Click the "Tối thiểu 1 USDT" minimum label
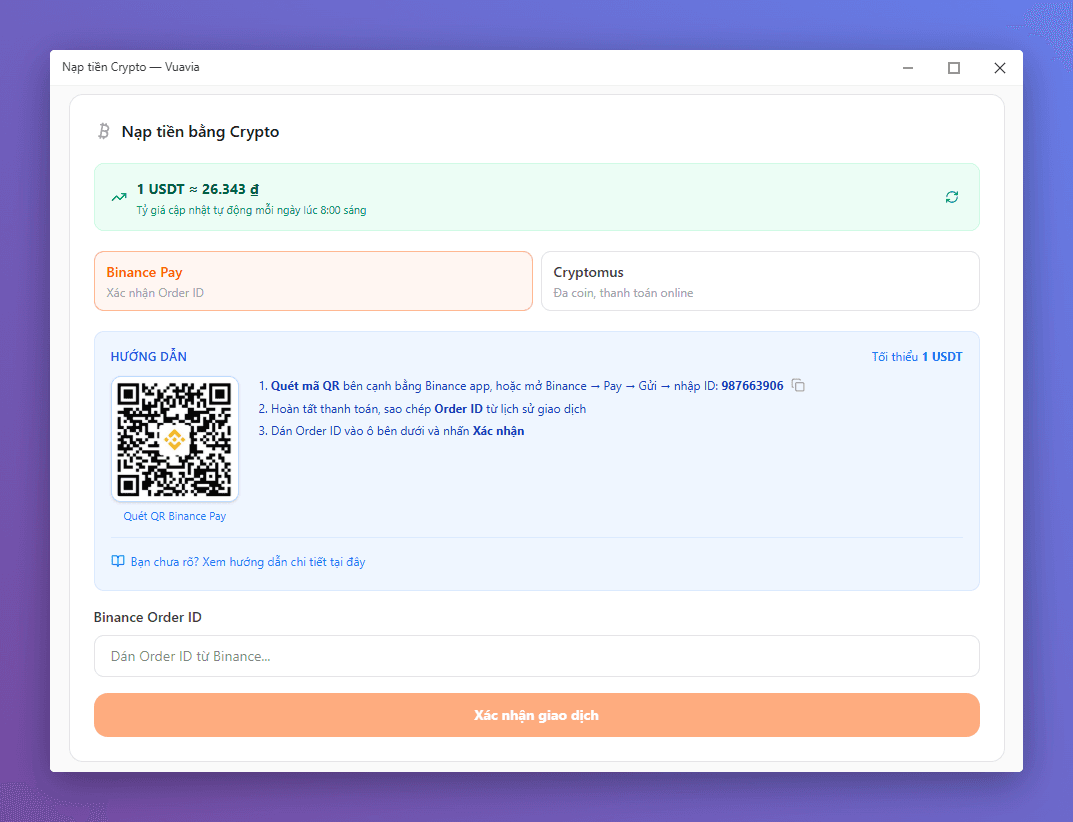This screenshot has height=822, width=1073. [x=916, y=357]
